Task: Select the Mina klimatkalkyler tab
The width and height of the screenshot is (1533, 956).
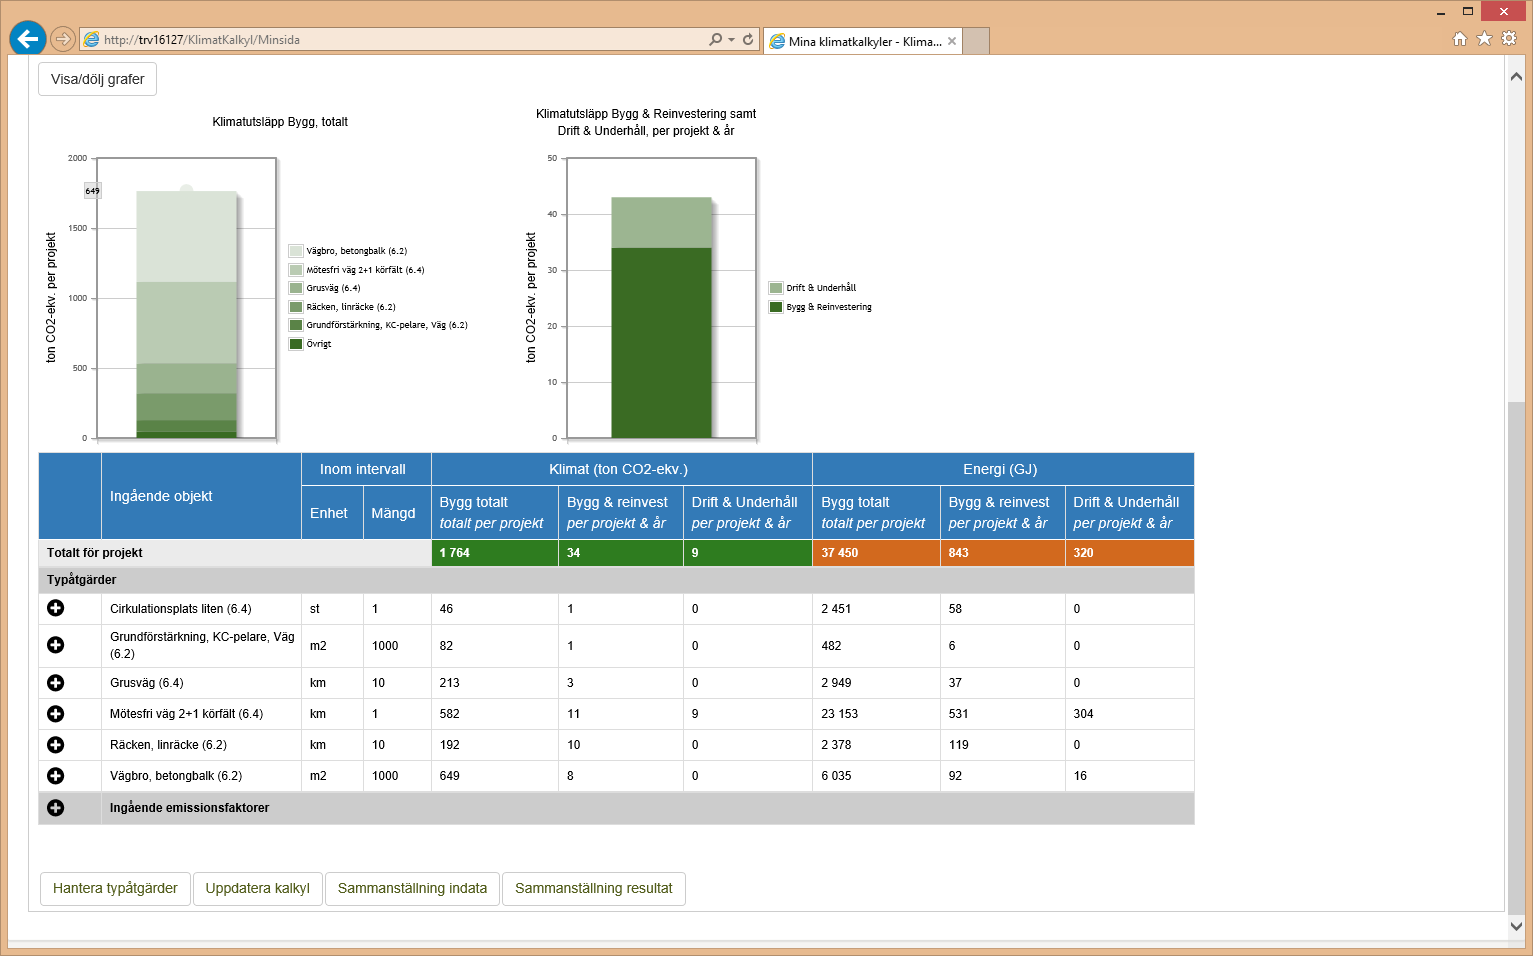Action: tap(862, 41)
